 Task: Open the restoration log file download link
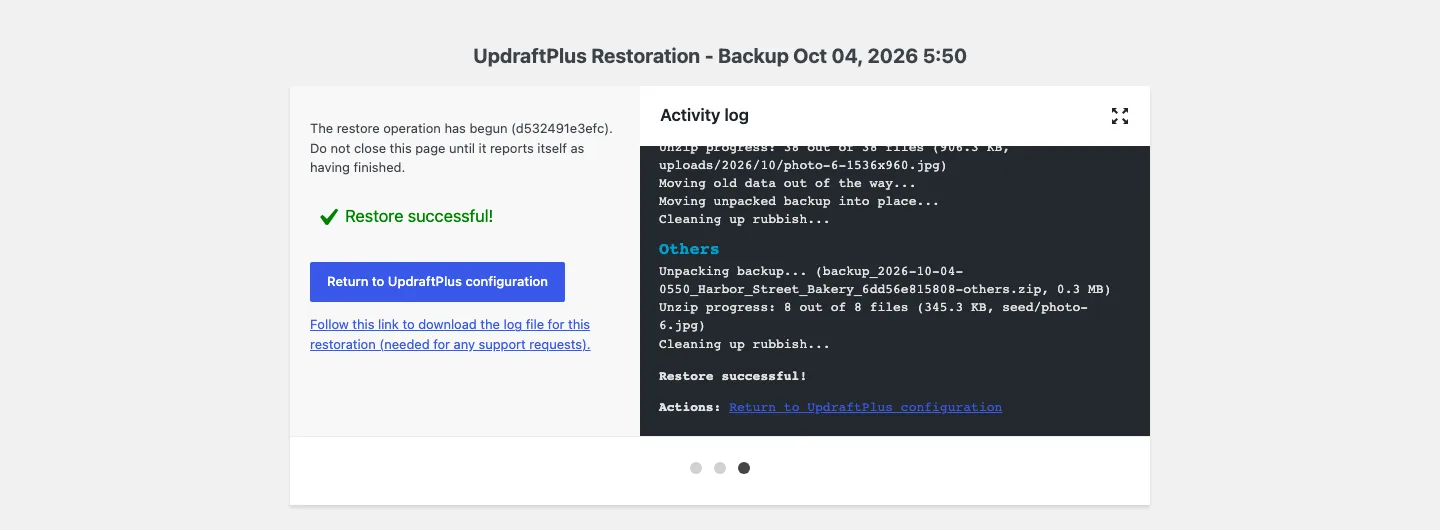click(x=450, y=335)
